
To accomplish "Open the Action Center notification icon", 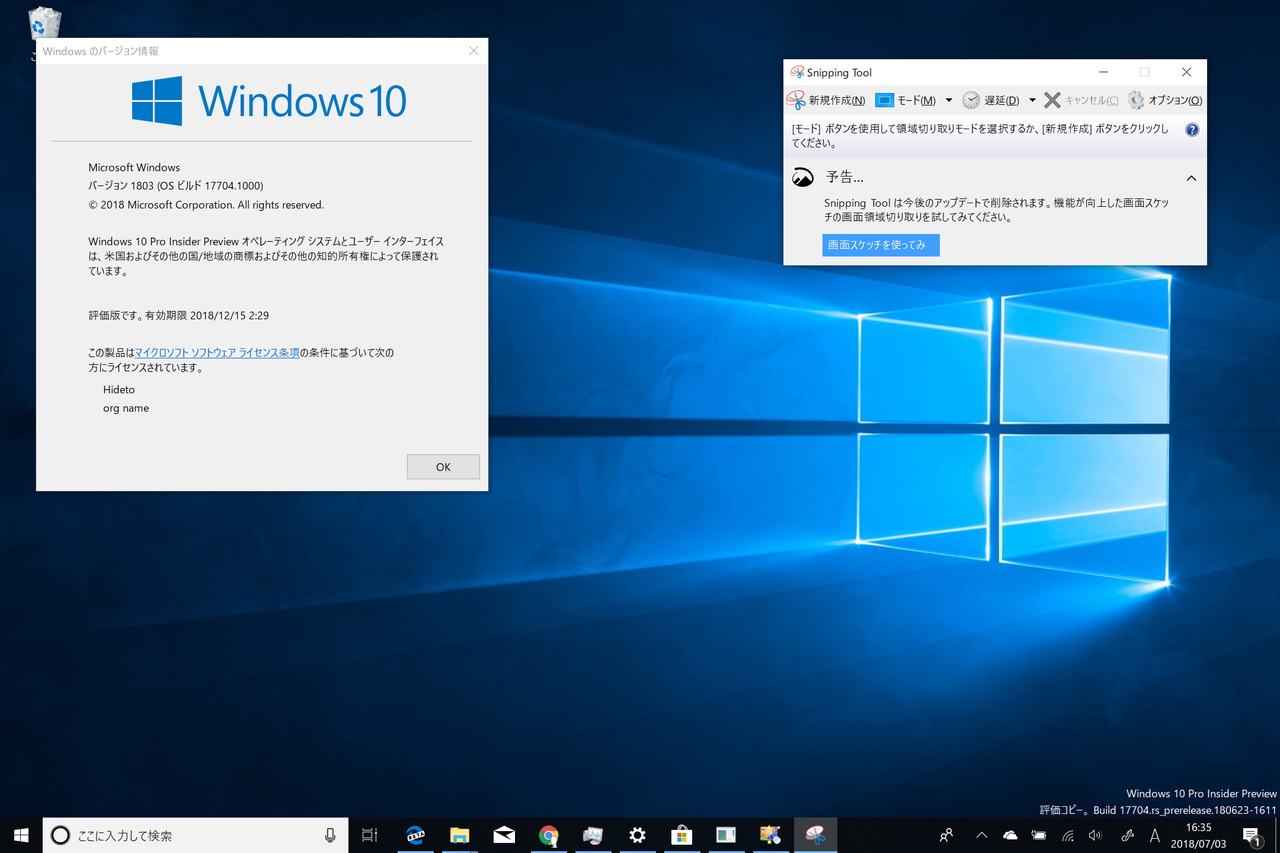I will [x=1250, y=835].
